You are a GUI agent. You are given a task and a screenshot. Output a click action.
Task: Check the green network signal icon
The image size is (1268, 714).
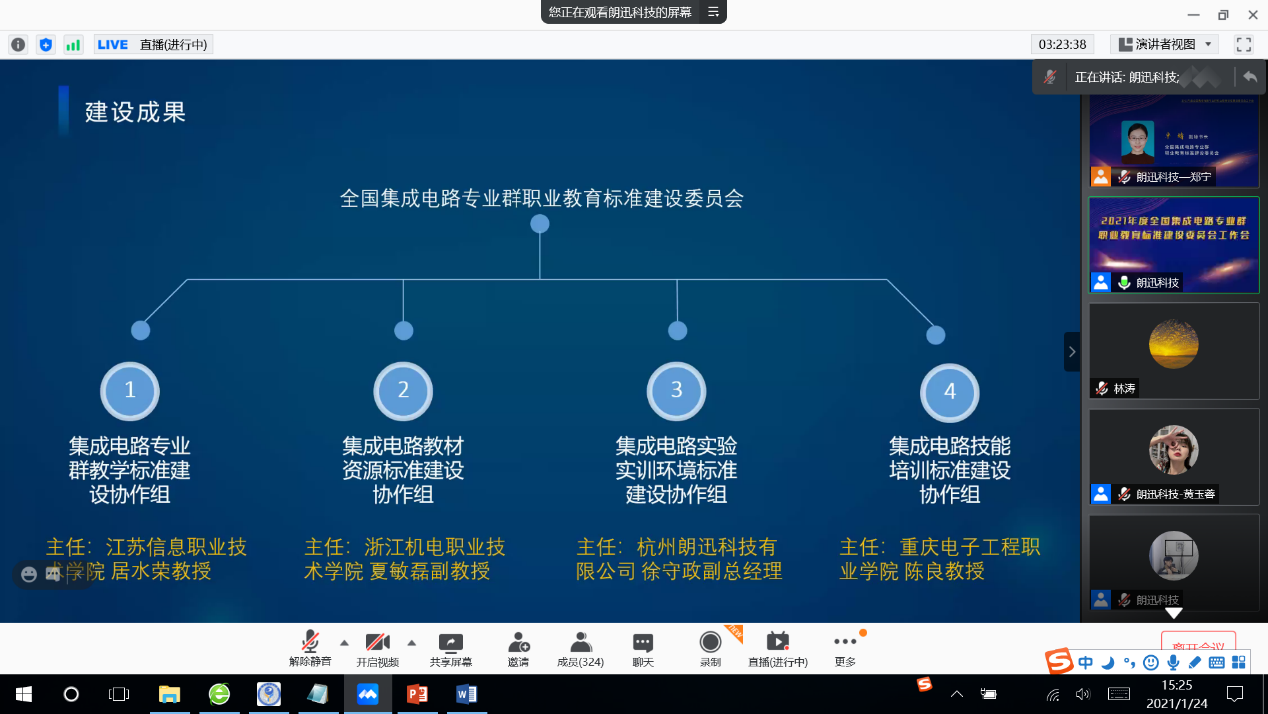pyautogui.click(x=73, y=44)
